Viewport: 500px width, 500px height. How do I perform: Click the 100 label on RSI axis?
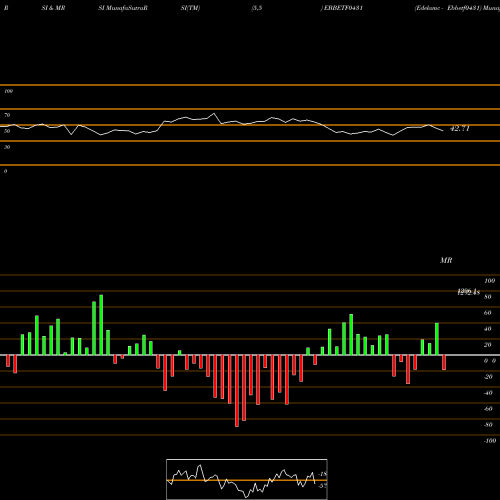coord(8,91)
